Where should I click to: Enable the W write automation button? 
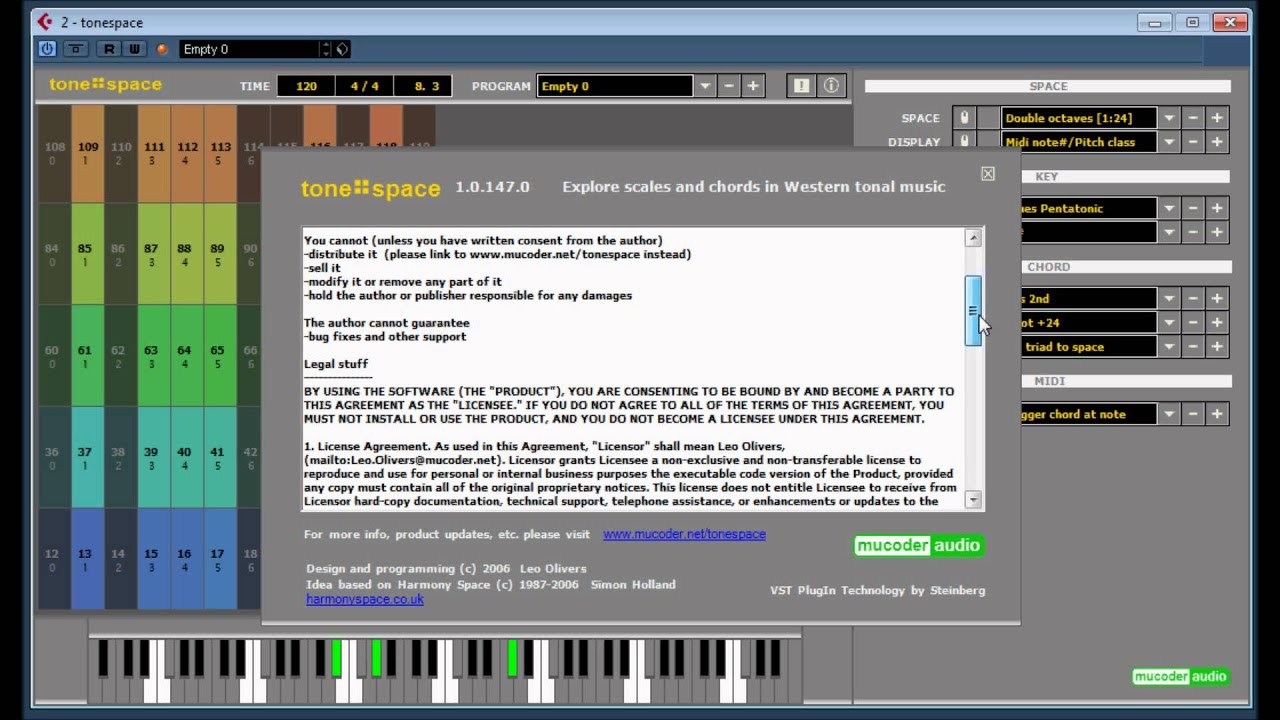coord(133,49)
